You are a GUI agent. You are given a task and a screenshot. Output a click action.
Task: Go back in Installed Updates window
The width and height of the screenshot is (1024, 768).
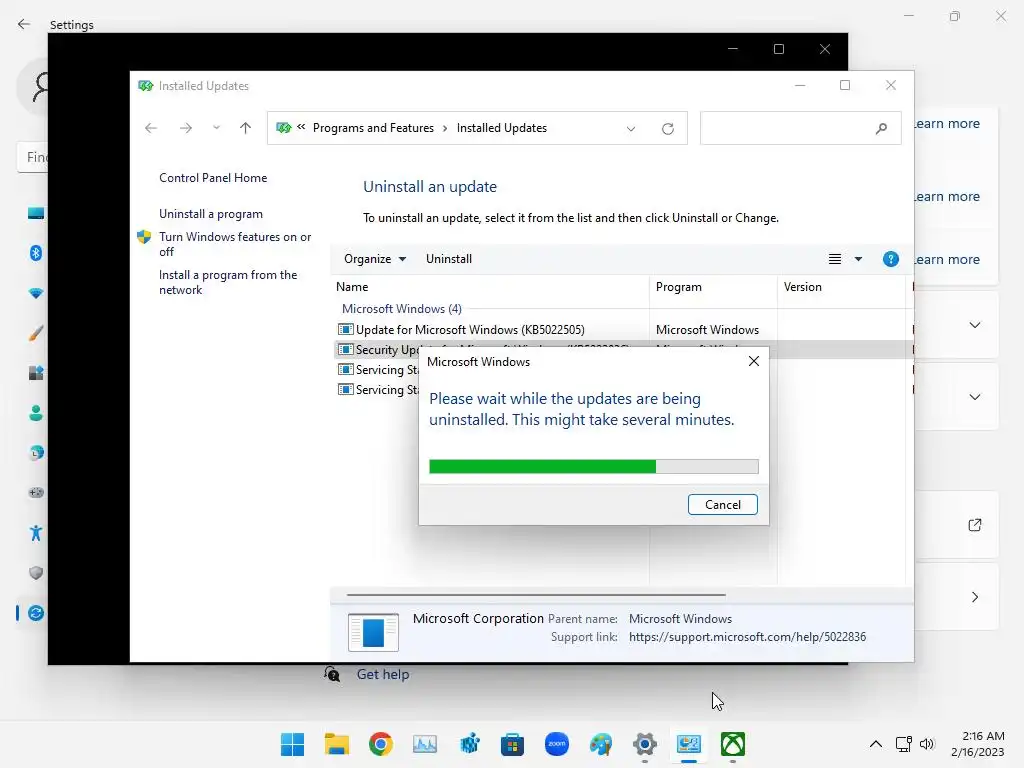point(151,128)
